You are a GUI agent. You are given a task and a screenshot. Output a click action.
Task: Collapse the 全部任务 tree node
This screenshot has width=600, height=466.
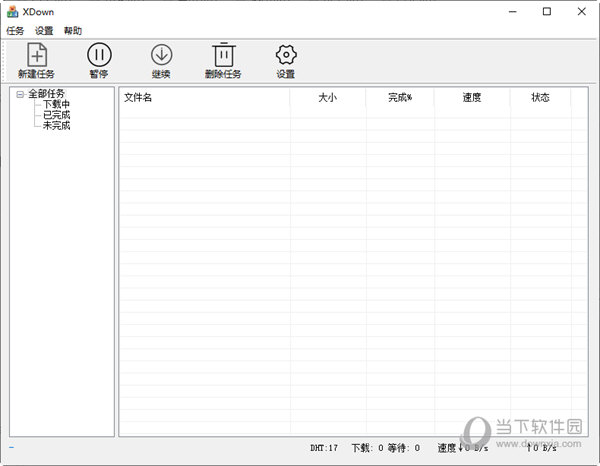[20, 94]
